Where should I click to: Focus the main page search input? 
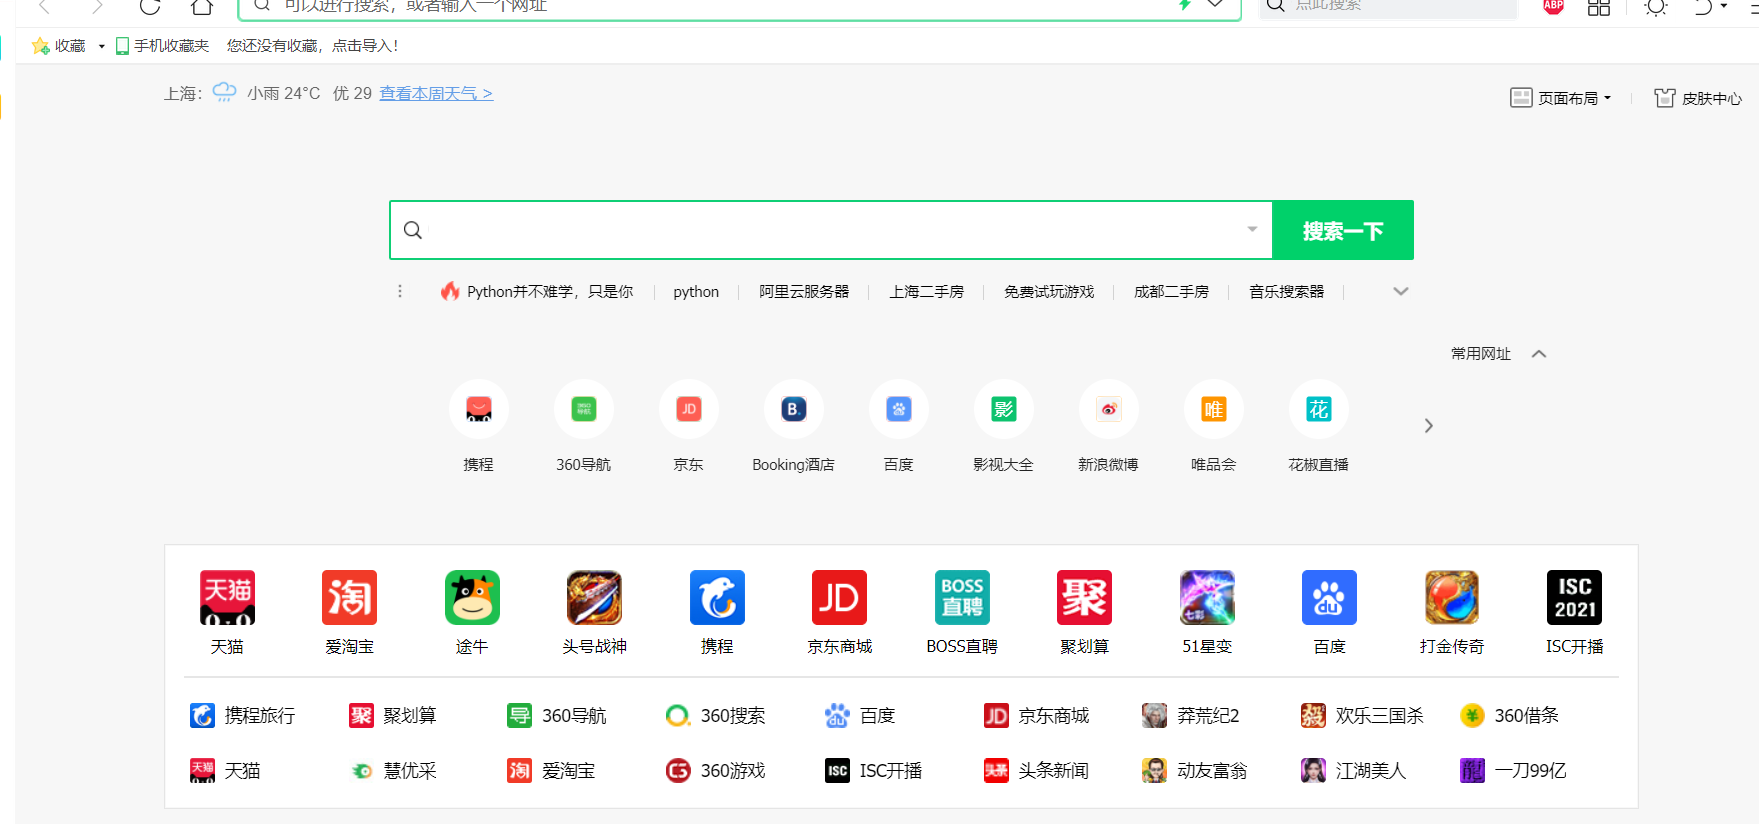831,230
